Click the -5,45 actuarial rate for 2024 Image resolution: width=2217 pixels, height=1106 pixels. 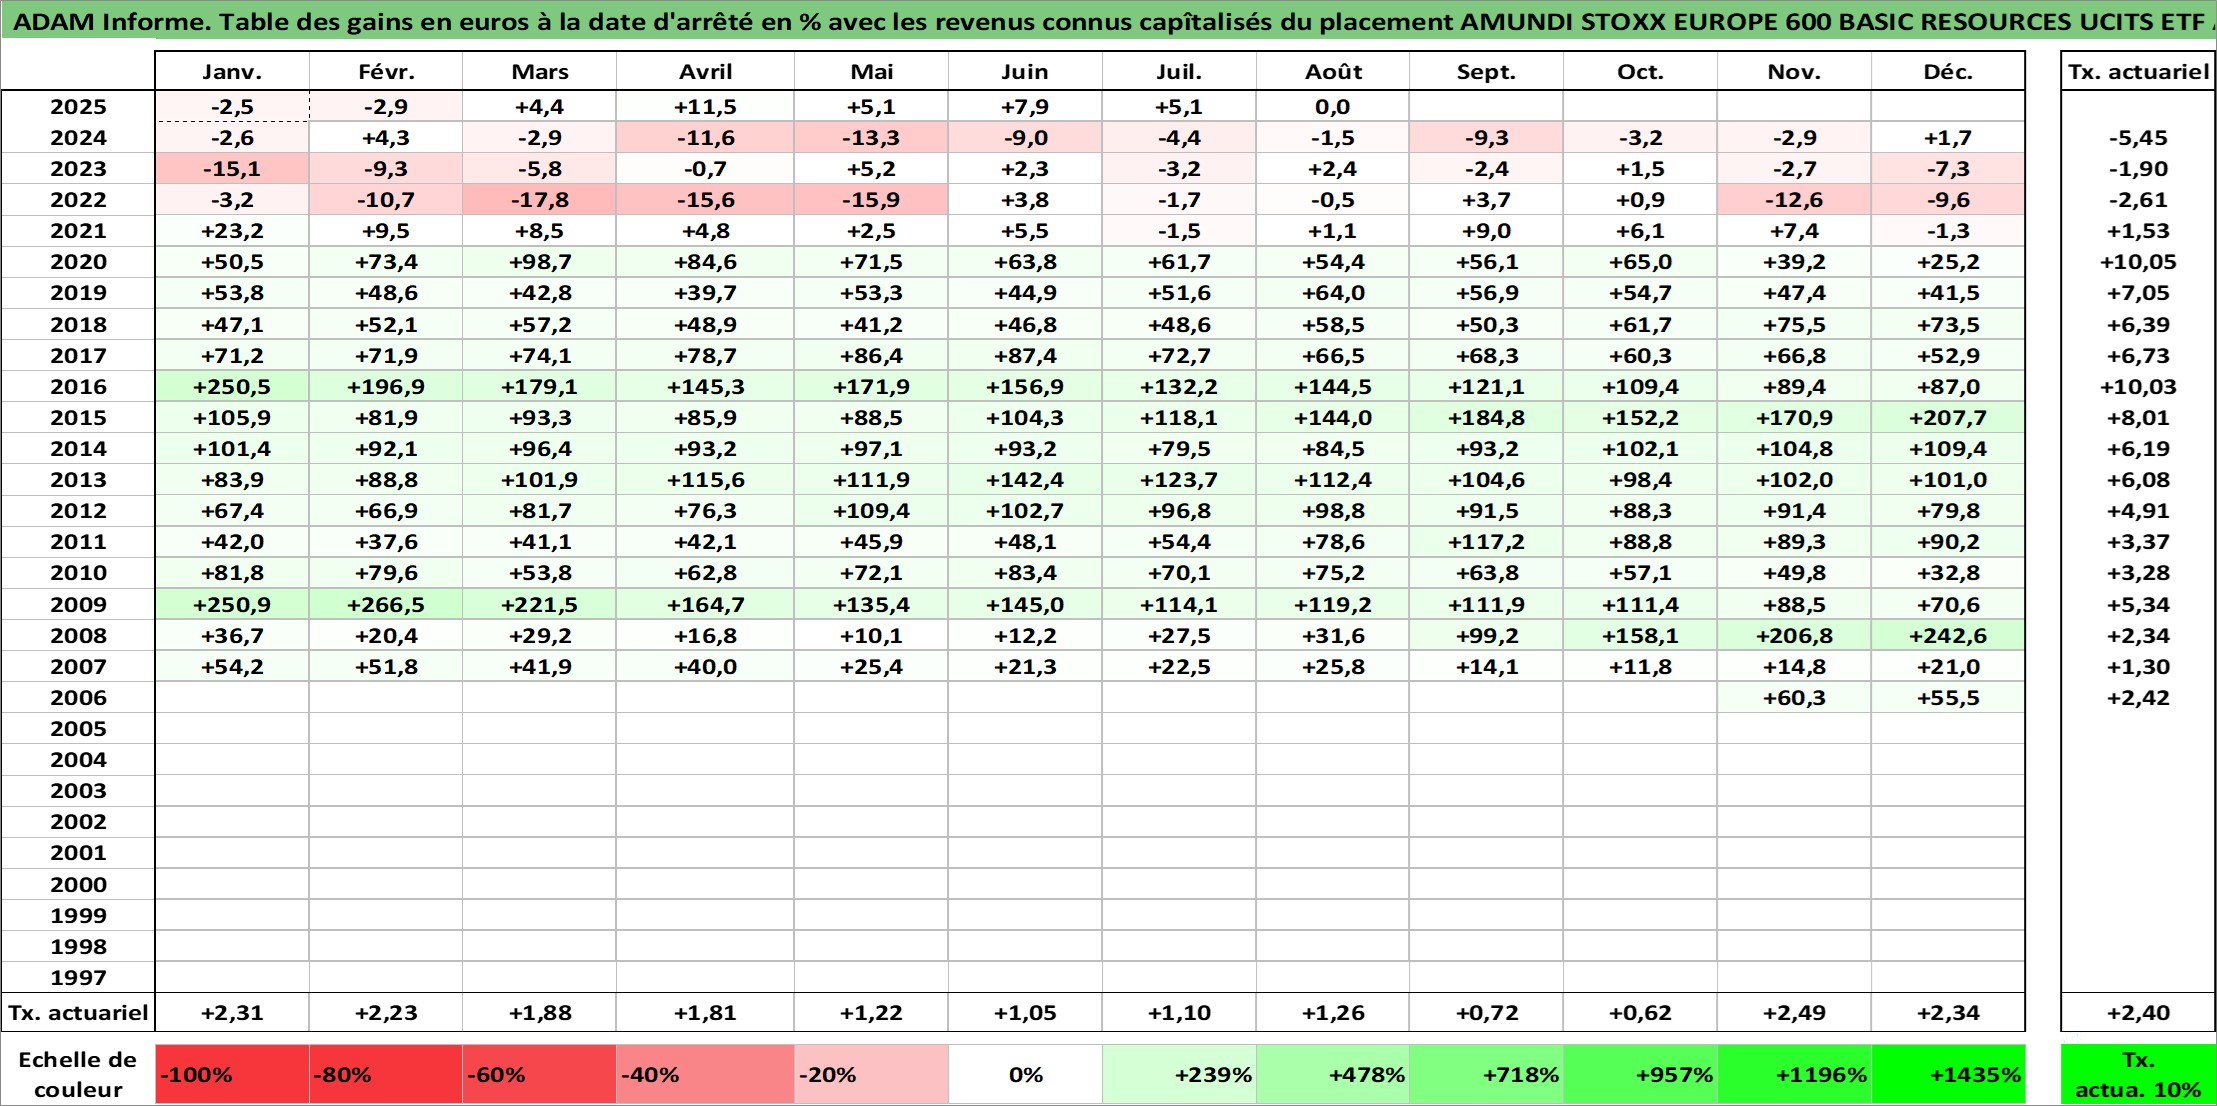coord(2139,138)
